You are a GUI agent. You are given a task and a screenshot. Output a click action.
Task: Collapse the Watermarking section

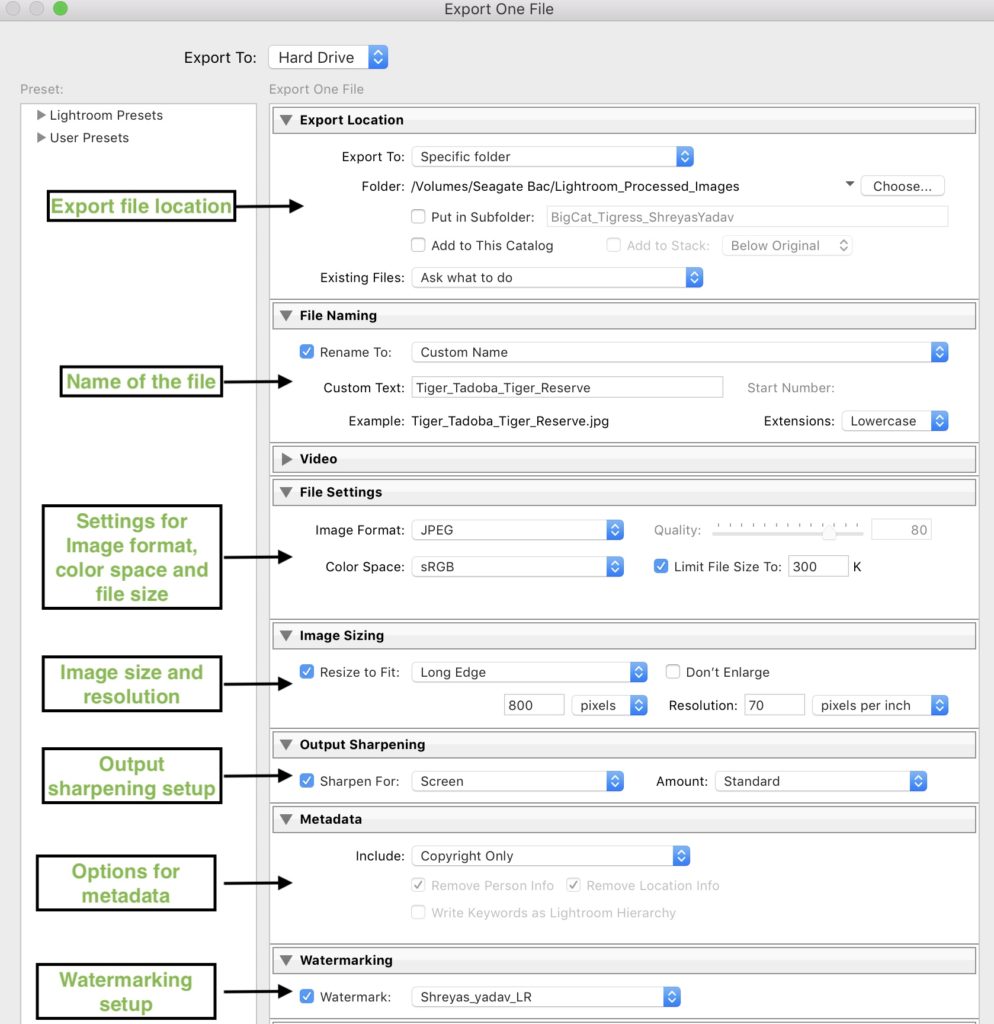coord(286,959)
